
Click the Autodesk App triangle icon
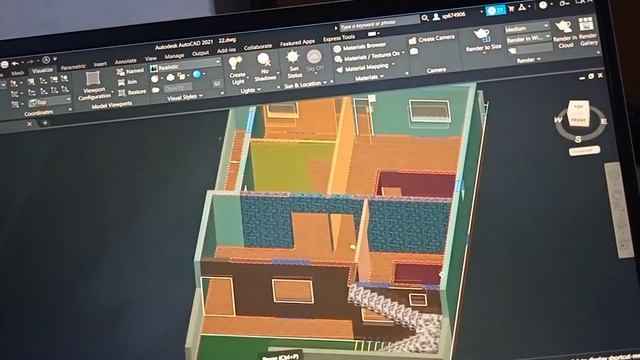point(522,7)
